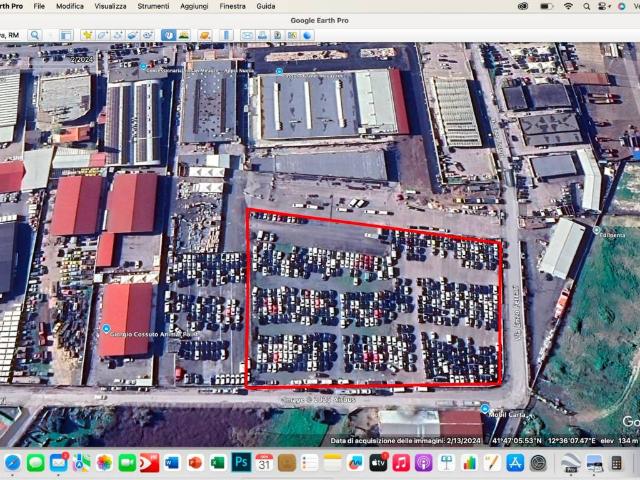This screenshot has width=640, height=480.
Task: Toggle the sunlight across landscape button
Action: [x=184, y=35]
